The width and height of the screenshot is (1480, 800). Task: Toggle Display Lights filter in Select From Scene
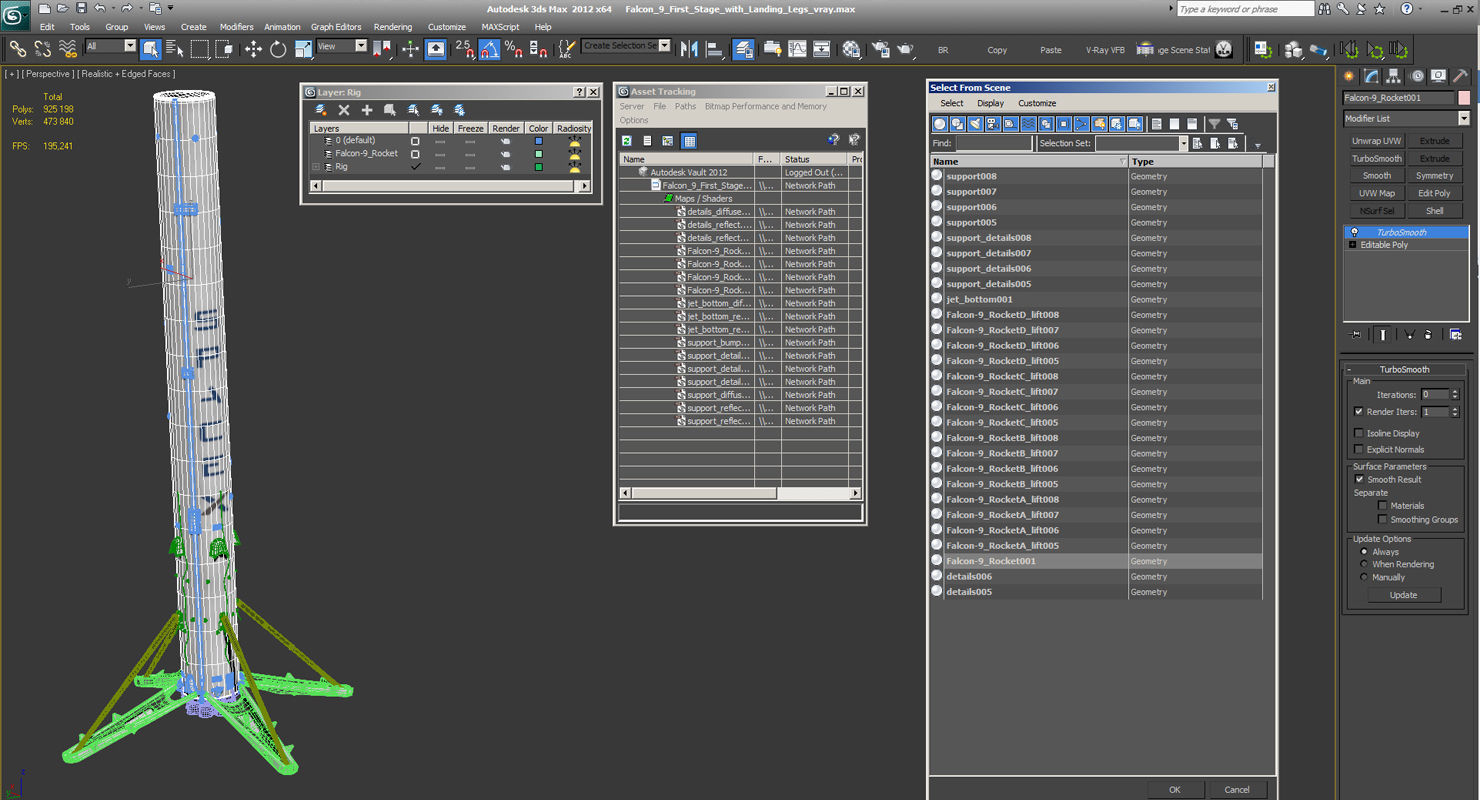coord(975,124)
